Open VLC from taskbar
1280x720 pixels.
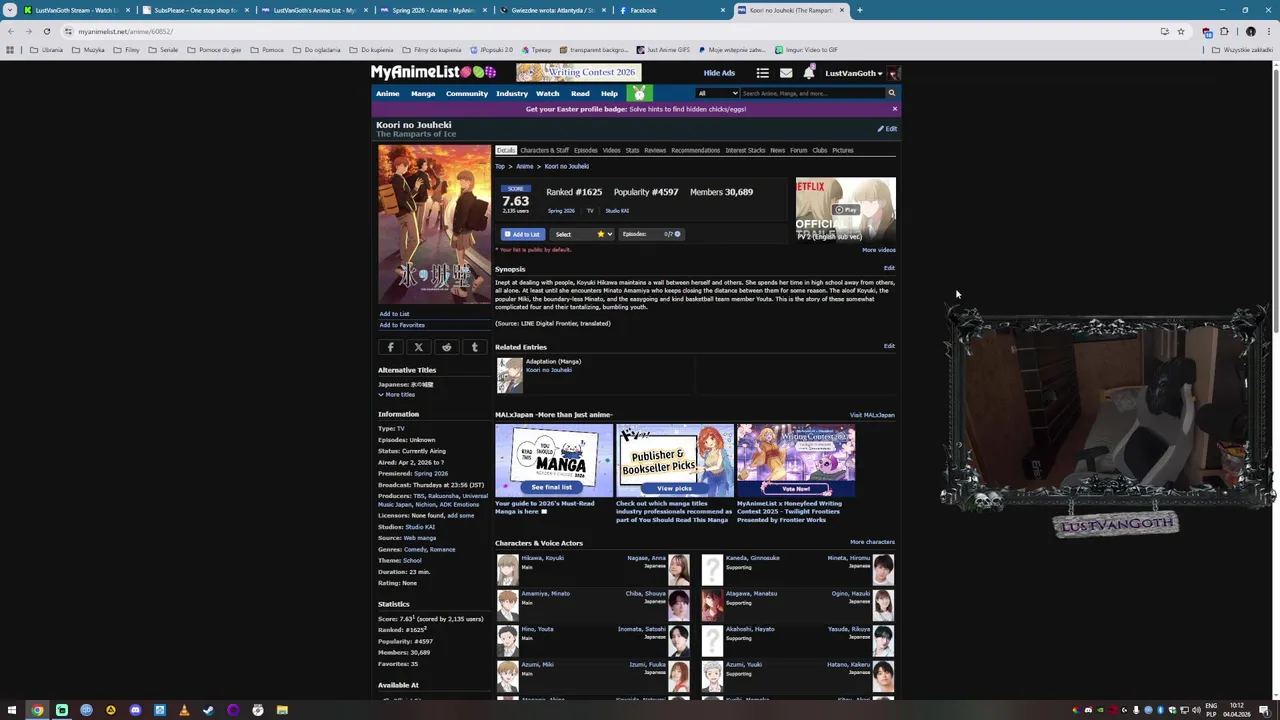[184, 710]
